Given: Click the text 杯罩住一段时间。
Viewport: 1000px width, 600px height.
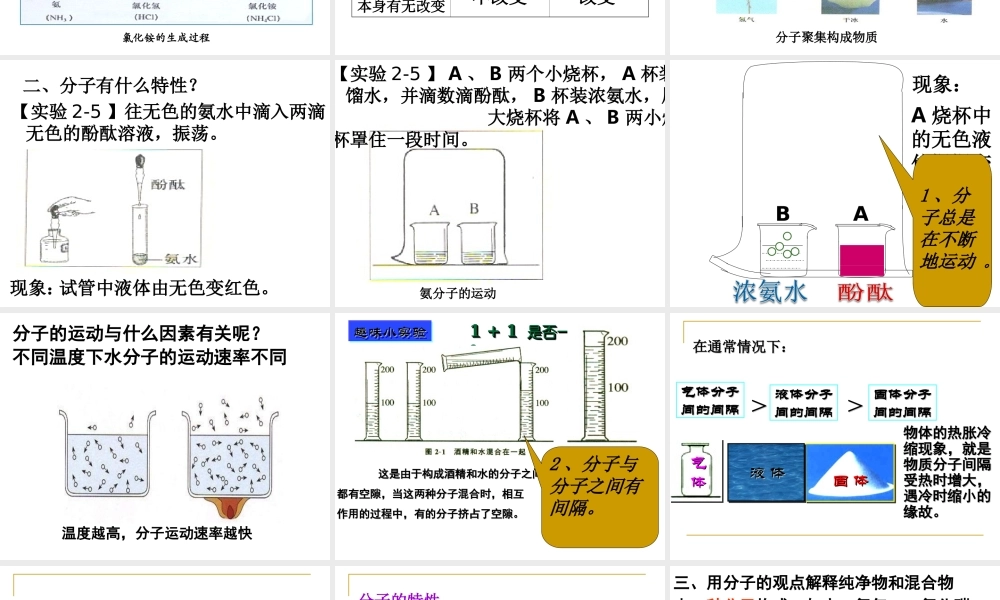Looking at the screenshot, I should [x=404, y=140].
